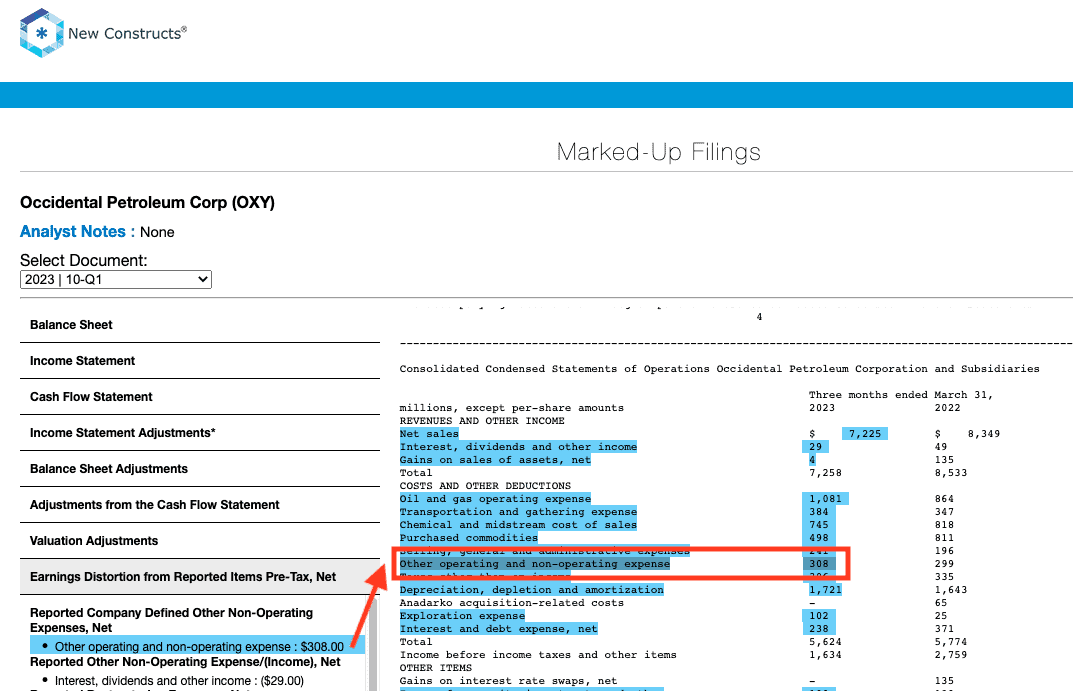Click Reported Other Non-Operating Expense/(Income), Net heading
This screenshot has height=691, width=1073.
point(185,662)
